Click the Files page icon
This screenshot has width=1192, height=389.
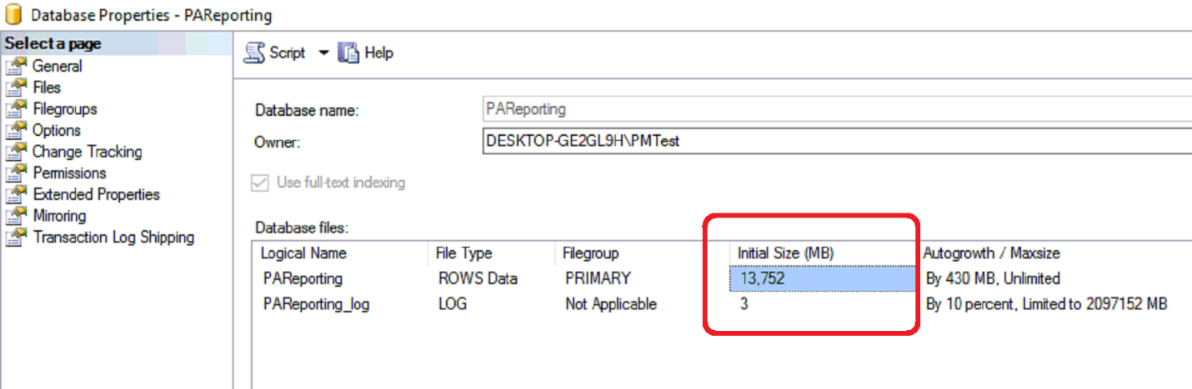click(x=16, y=87)
